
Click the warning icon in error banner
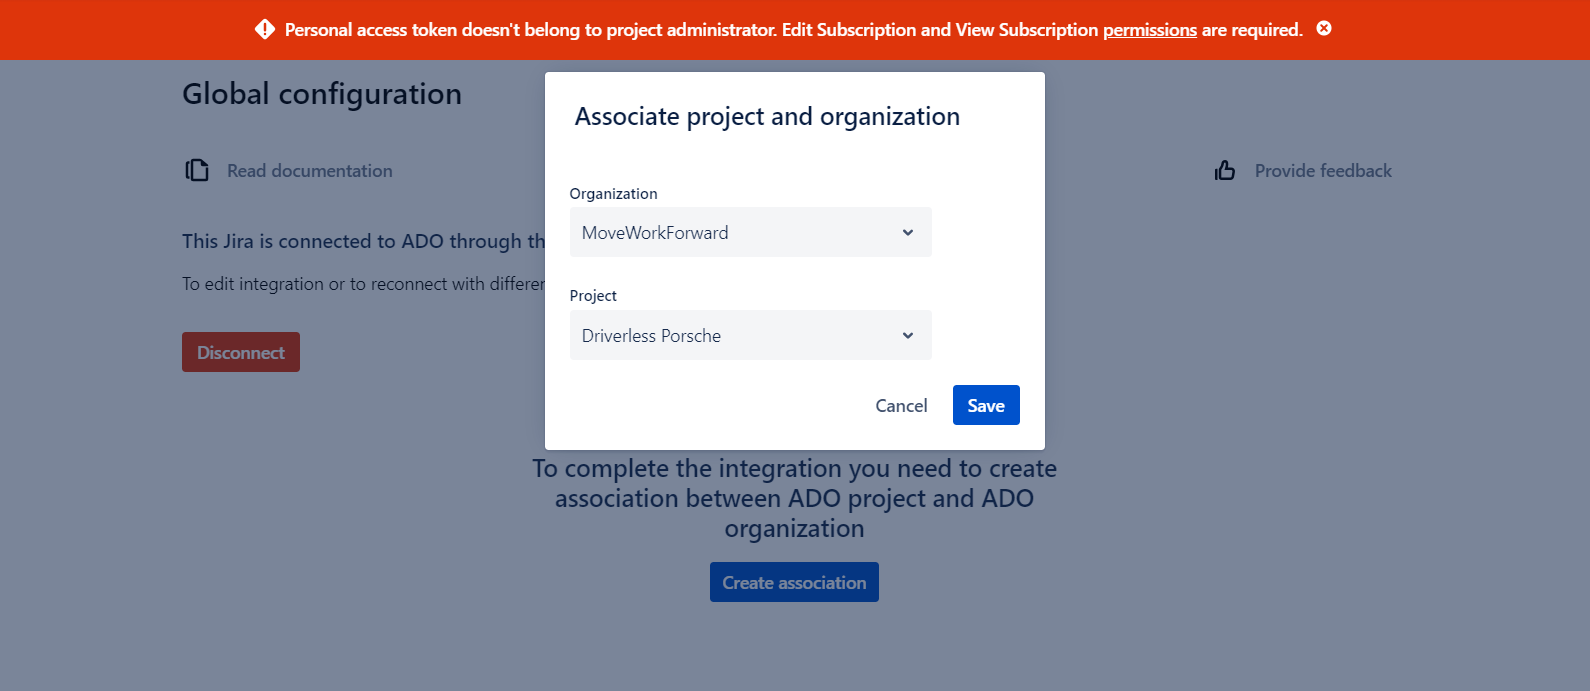pyautogui.click(x=265, y=29)
